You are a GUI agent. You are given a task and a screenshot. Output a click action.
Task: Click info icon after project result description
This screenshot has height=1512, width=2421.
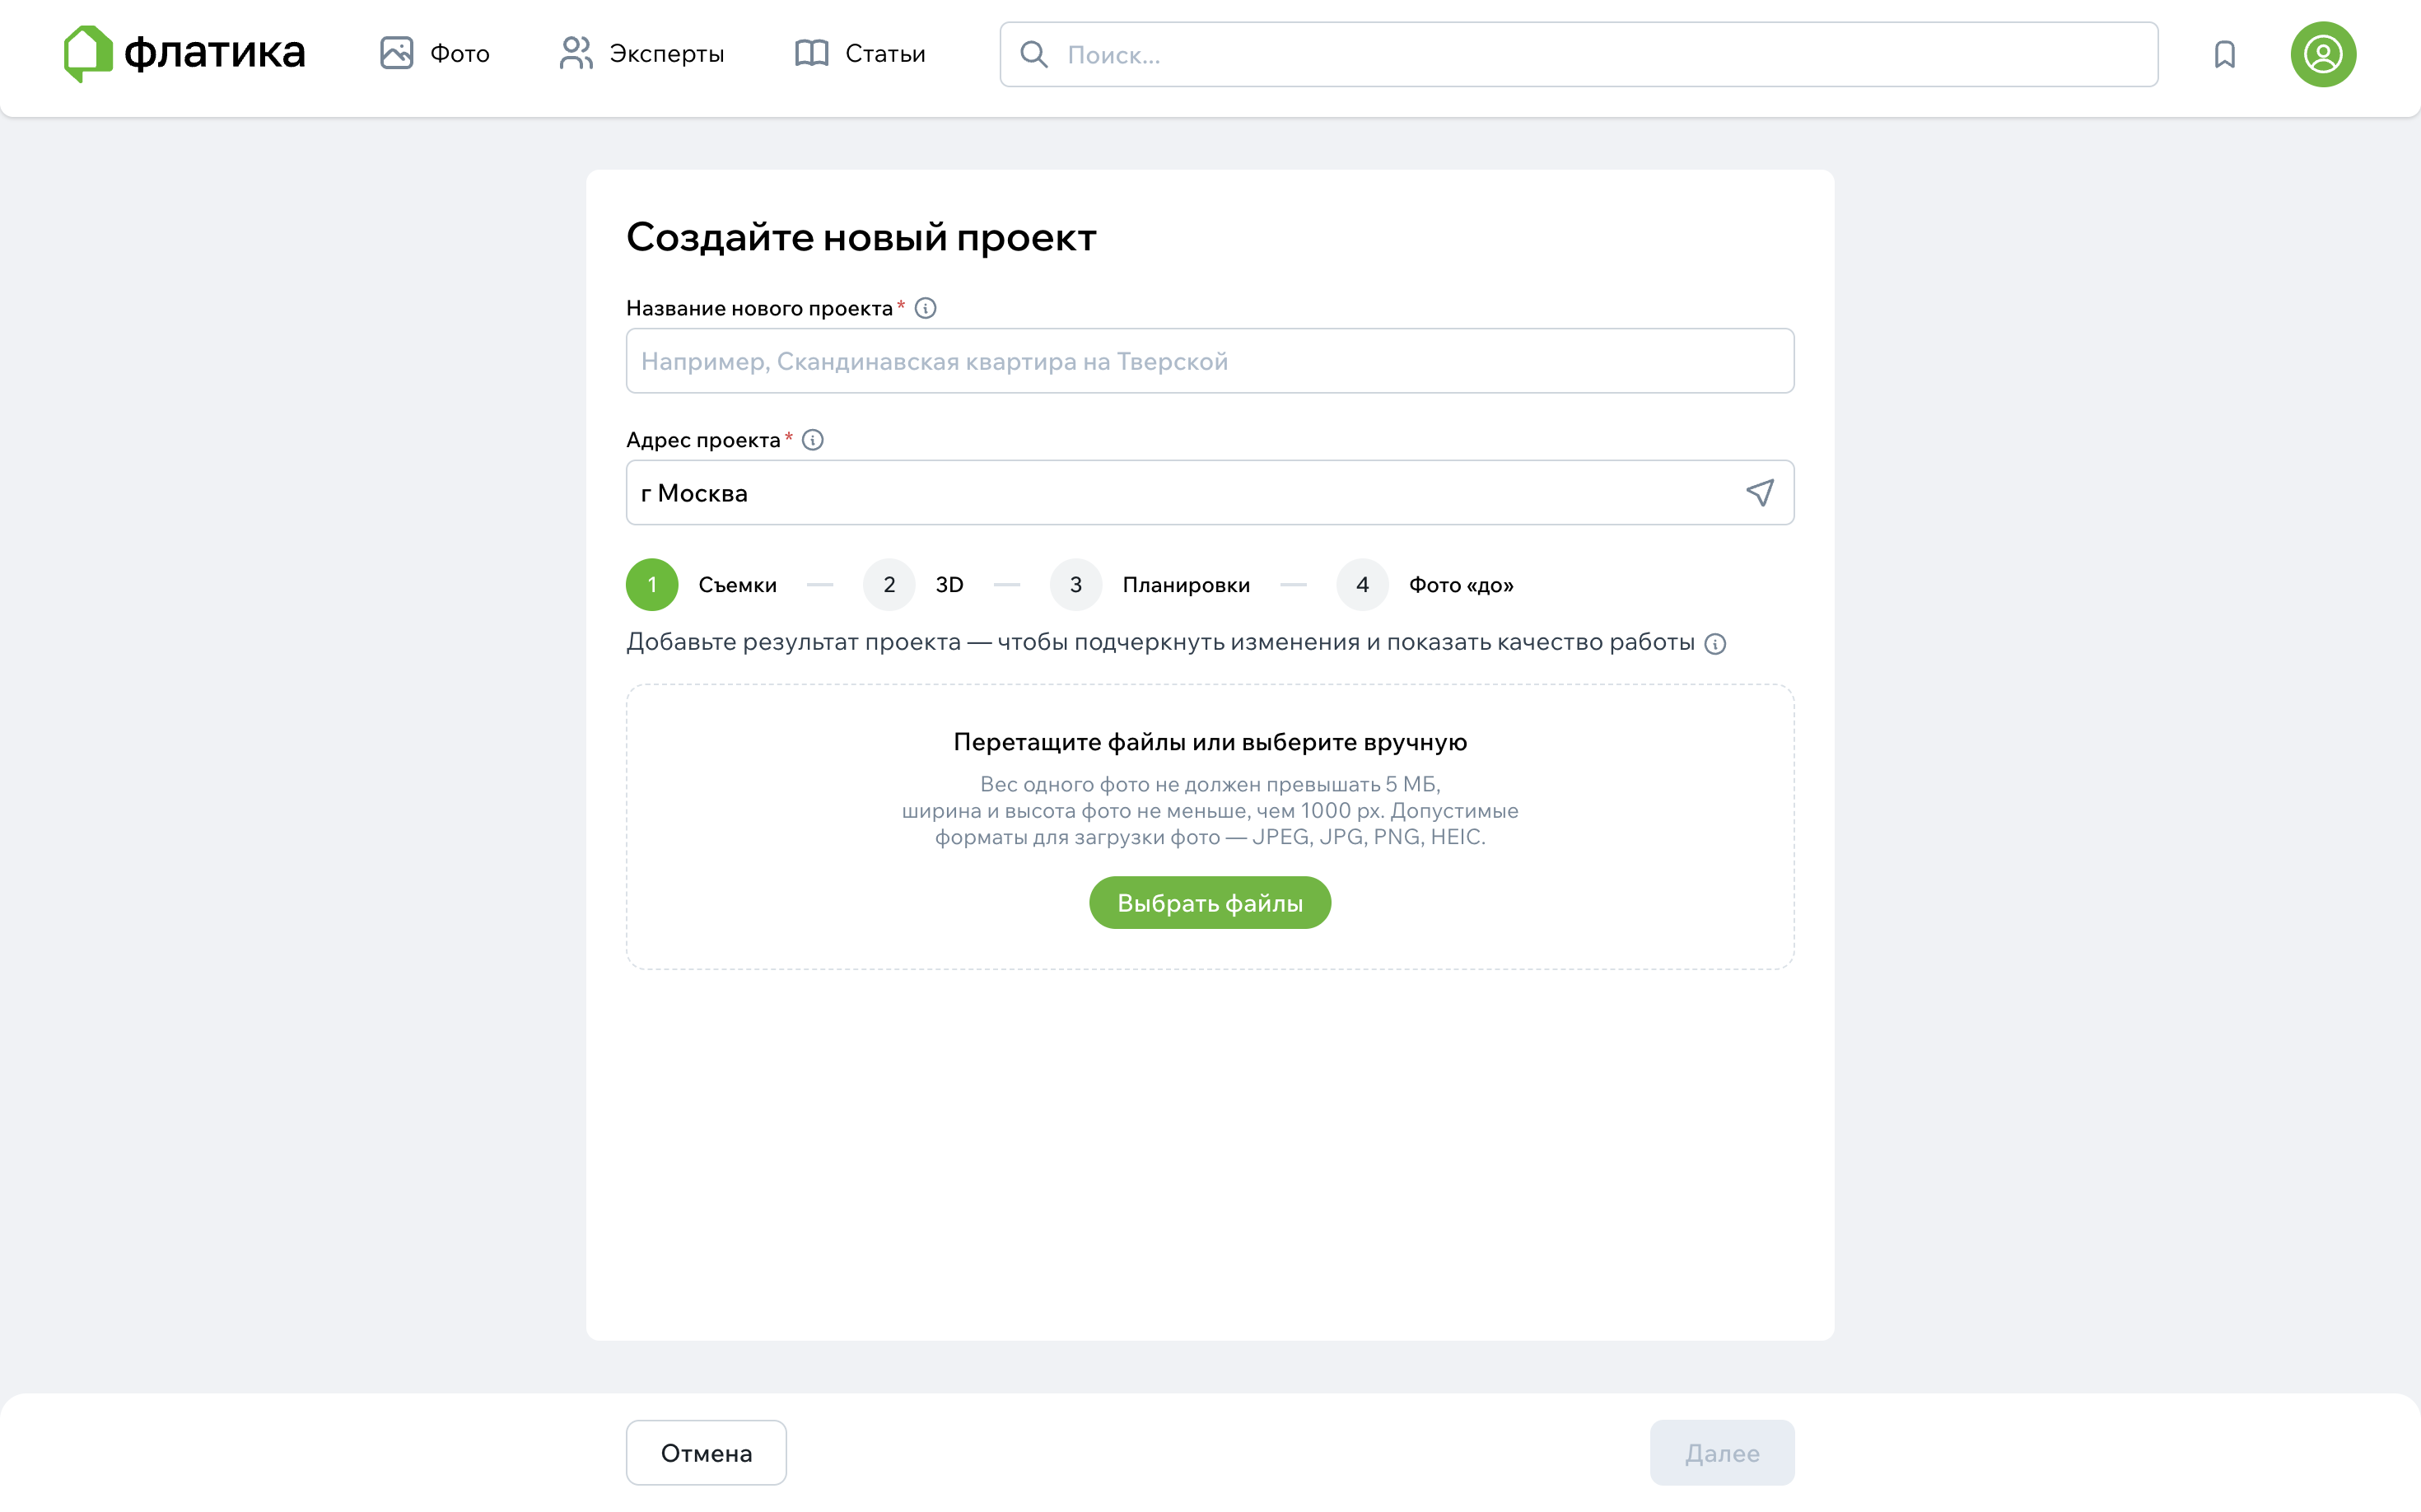click(x=1715, y=643)
